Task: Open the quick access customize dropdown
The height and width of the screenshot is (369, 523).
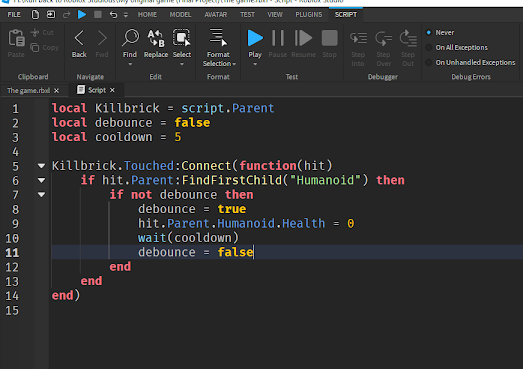Action: click(126, 15)
